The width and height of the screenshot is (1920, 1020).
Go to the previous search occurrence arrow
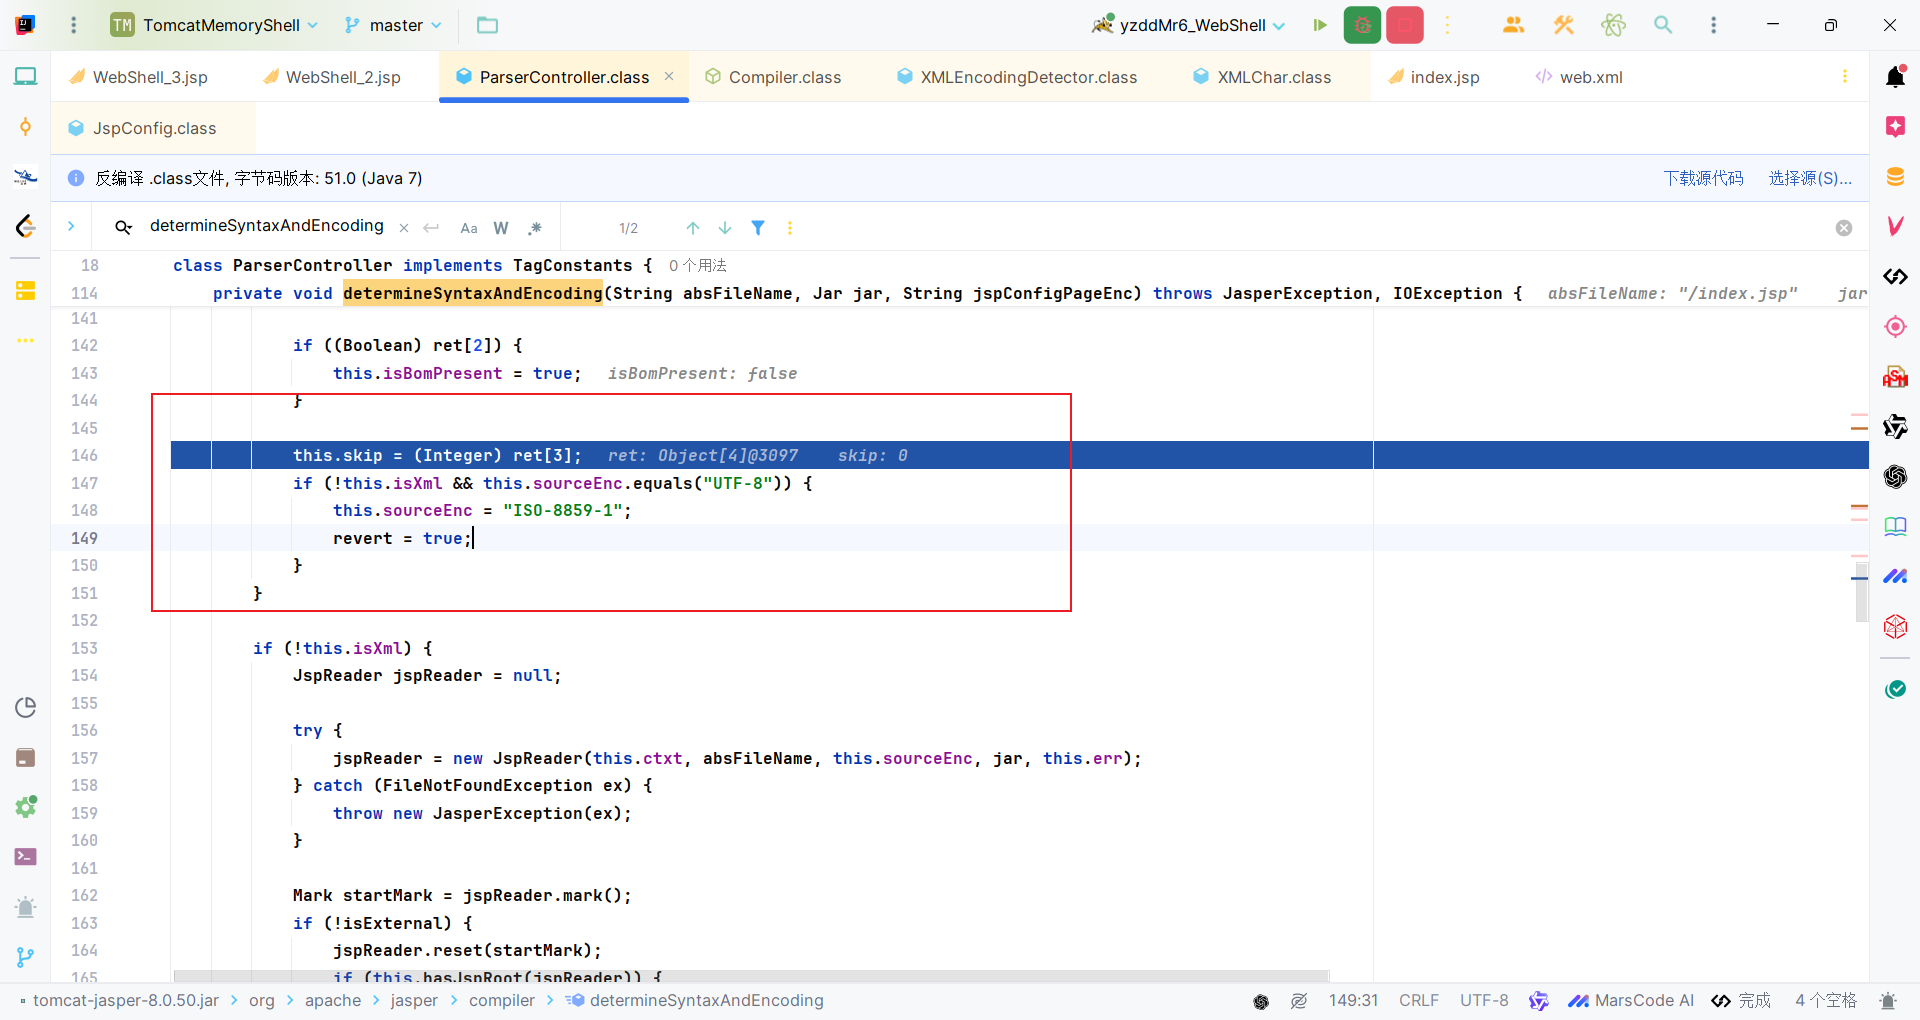693,228
